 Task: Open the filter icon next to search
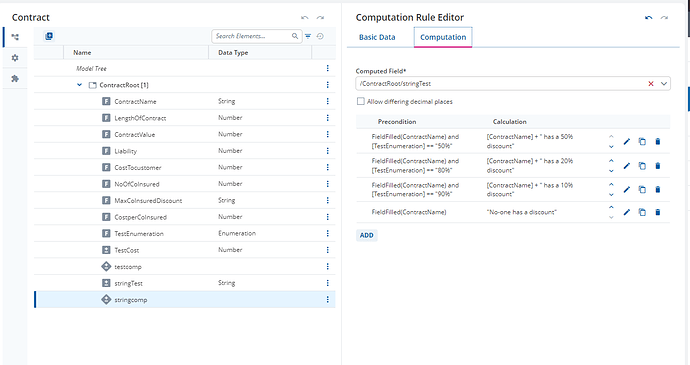click(x=308, y=36)
